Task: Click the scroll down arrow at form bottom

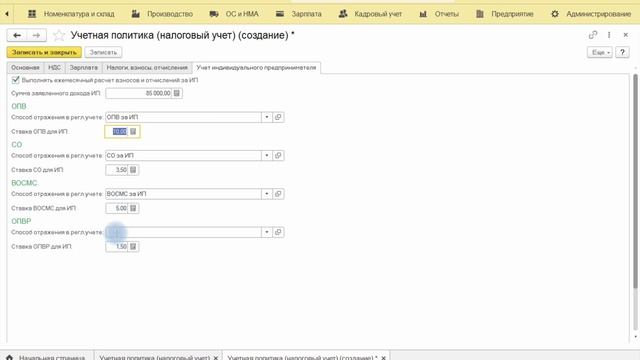Action: coord(636,337)
